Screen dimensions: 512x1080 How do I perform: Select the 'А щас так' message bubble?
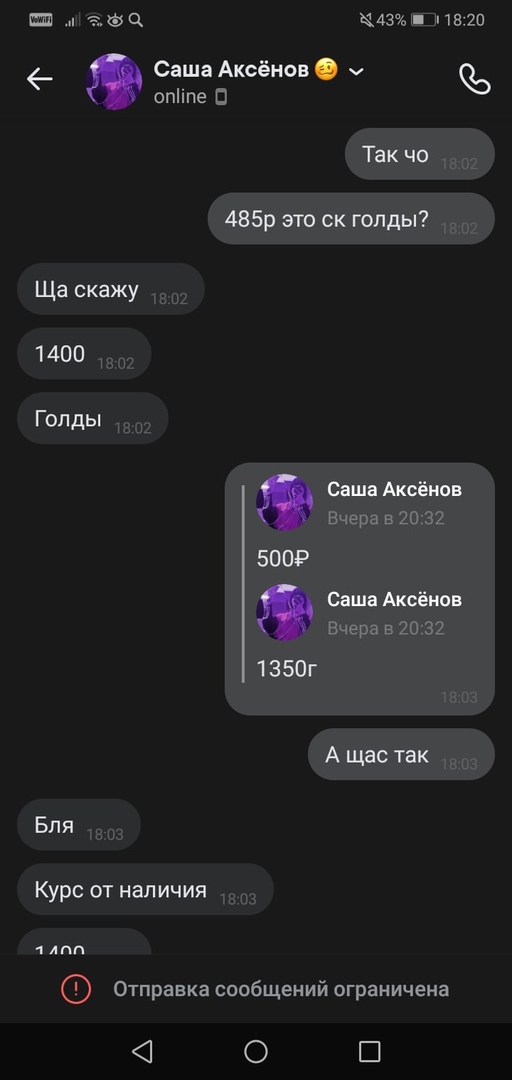pos(401,754)
